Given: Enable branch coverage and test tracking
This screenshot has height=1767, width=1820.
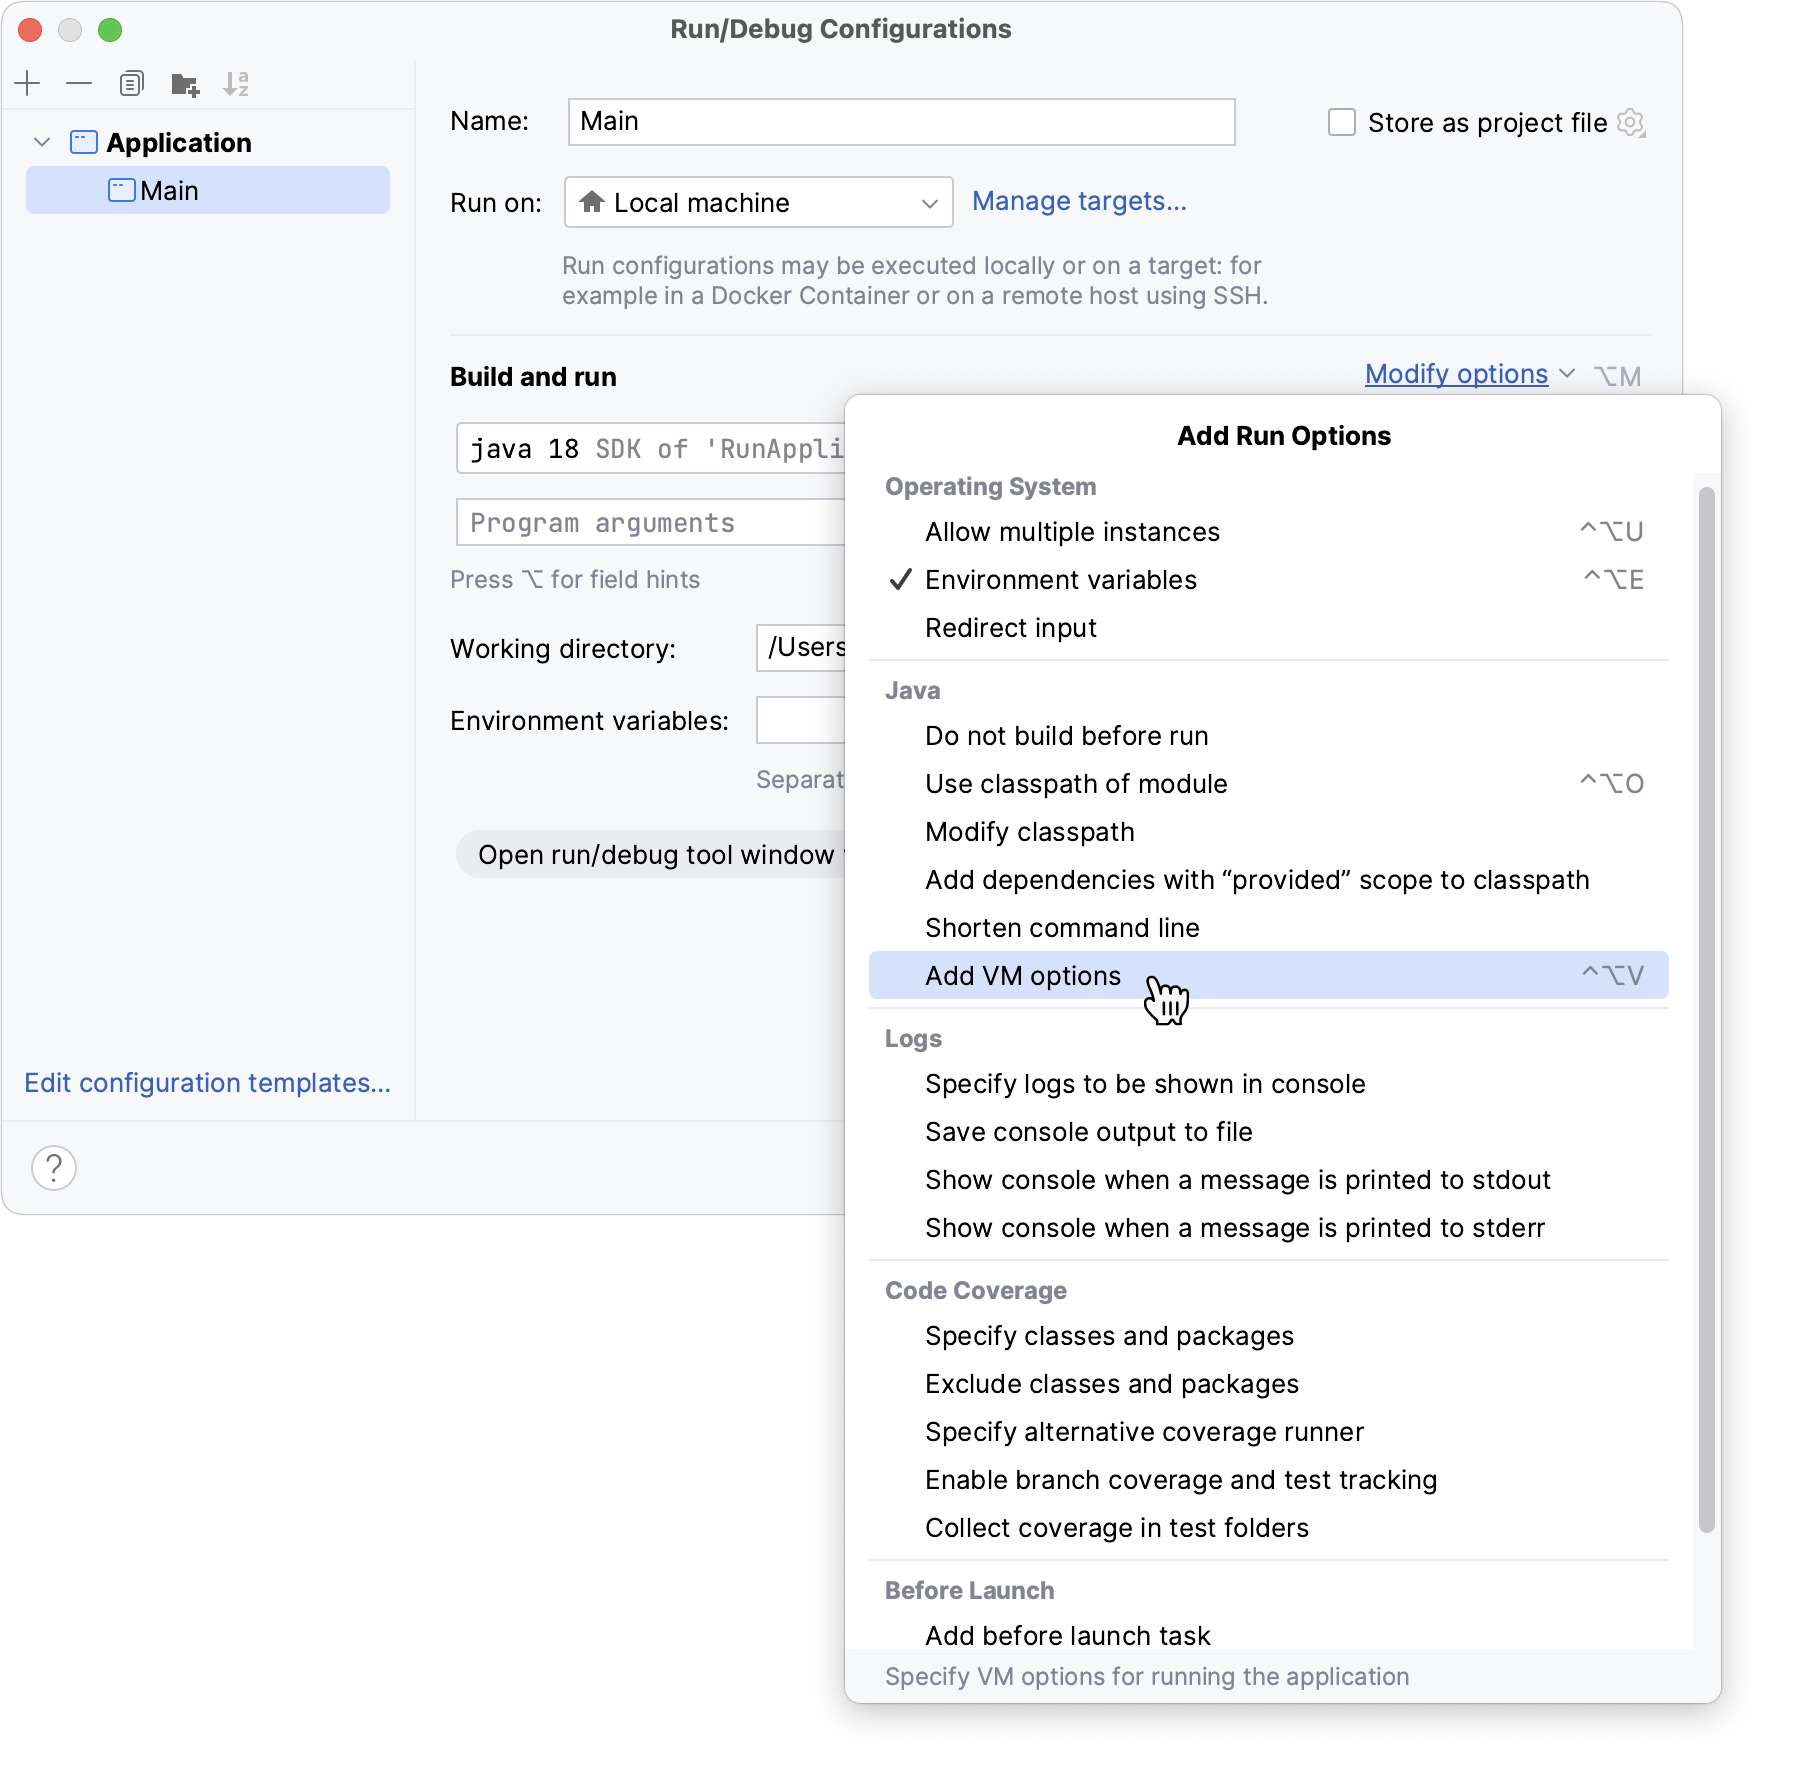Looking at the screenshot, I should tap(1269, 1480).
